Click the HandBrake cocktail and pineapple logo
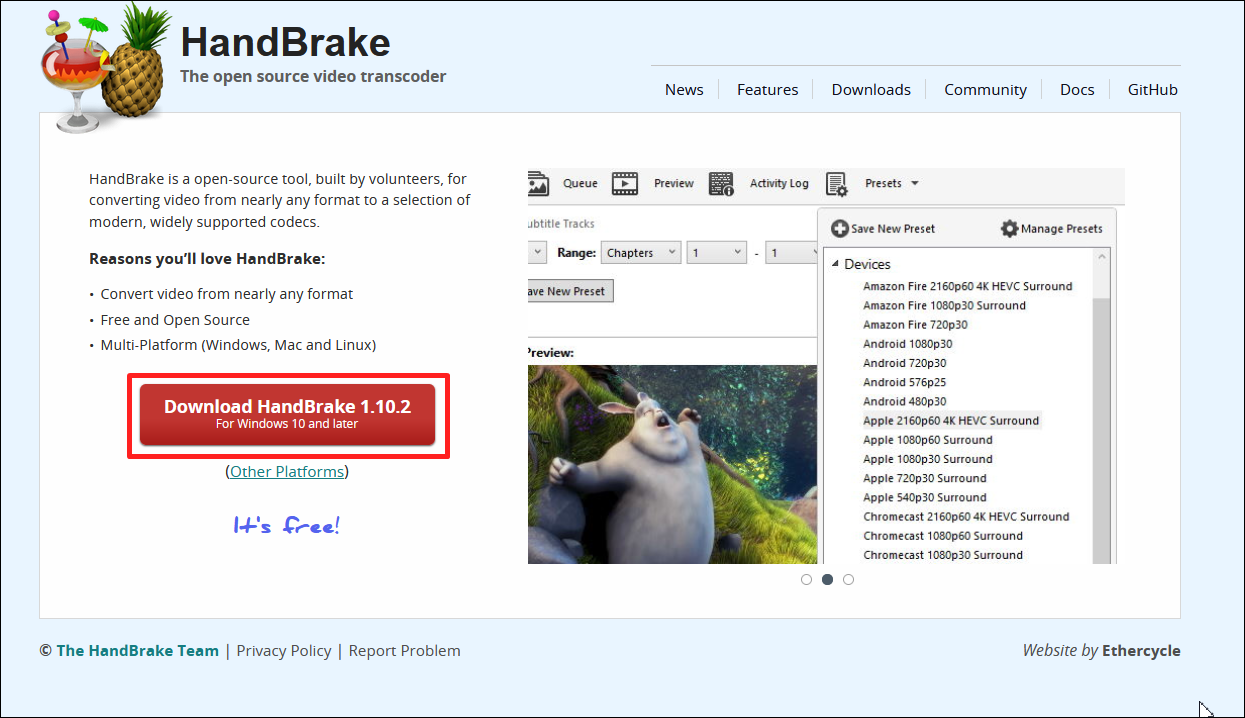Screen dimensions: 1245x718 105,70
